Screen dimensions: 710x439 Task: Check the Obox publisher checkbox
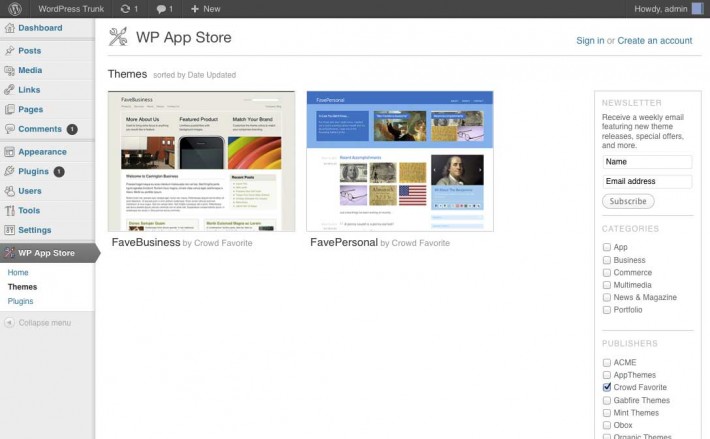[x=607, y=425]
